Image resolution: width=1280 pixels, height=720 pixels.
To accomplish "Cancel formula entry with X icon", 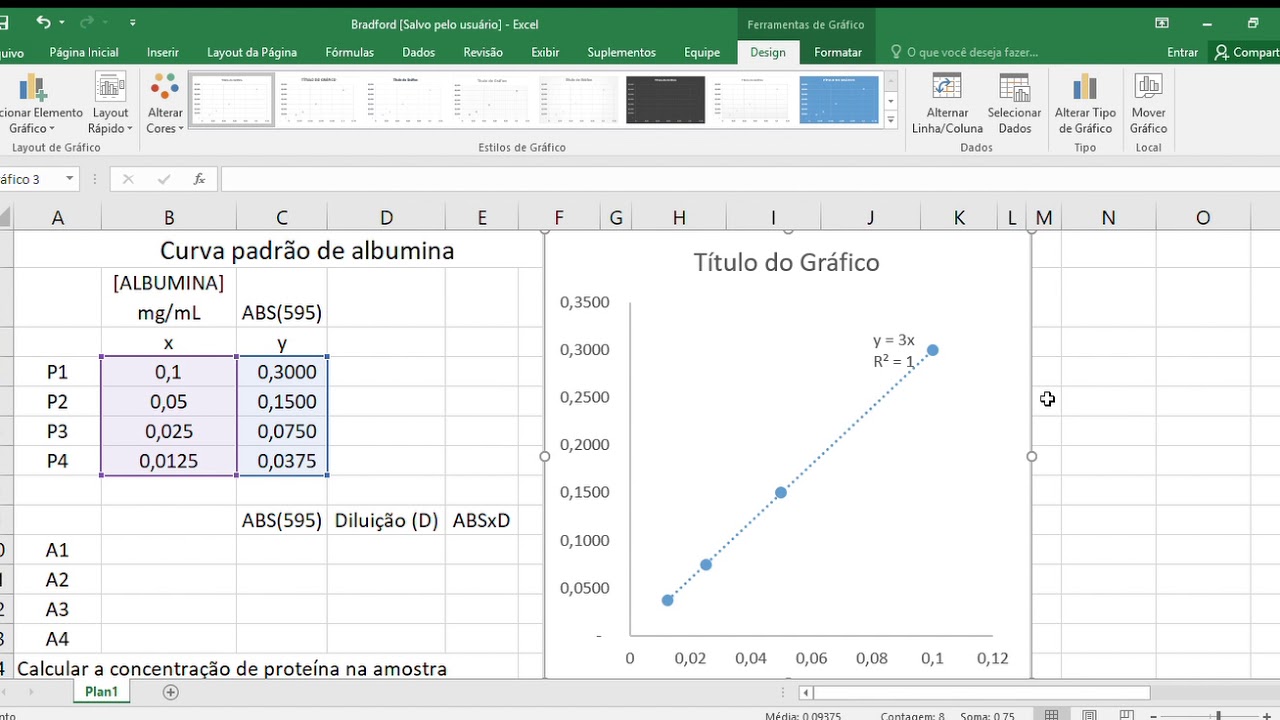I will (x=127, y=179).
